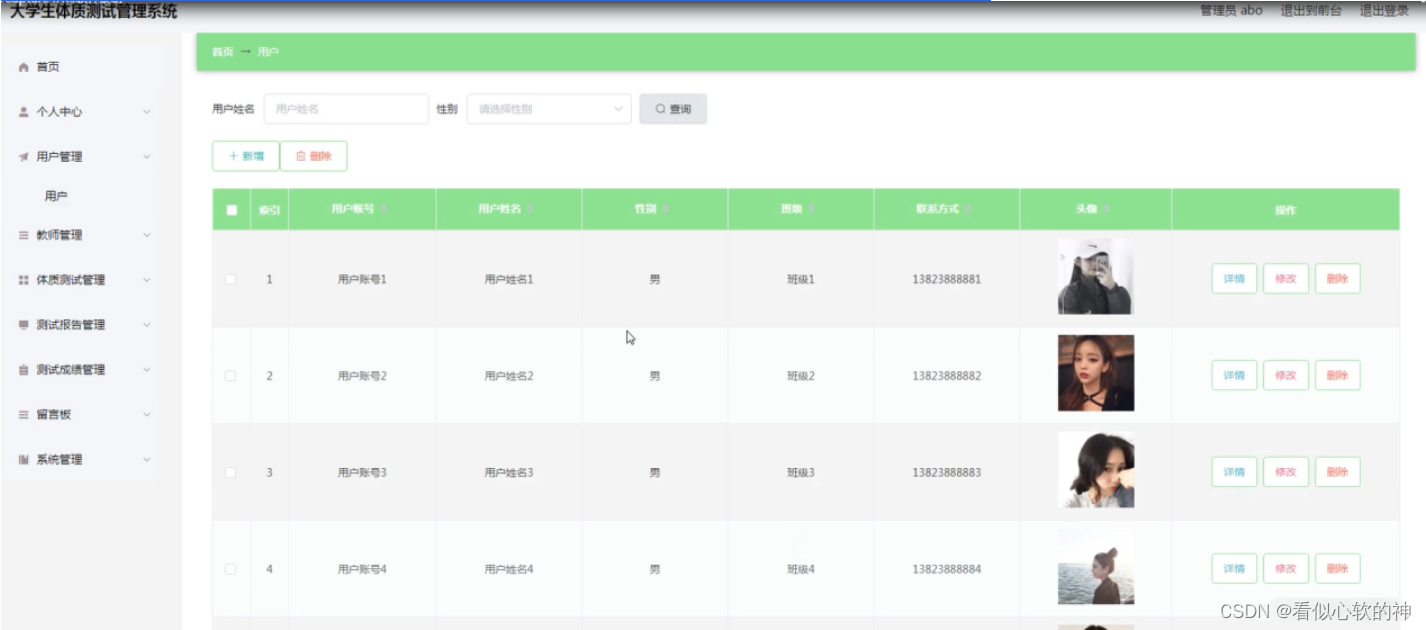Image resolution: width=1426 pixels, height=630 pixels.
Task: Click the 查询 search button
Action: [673, 109]
